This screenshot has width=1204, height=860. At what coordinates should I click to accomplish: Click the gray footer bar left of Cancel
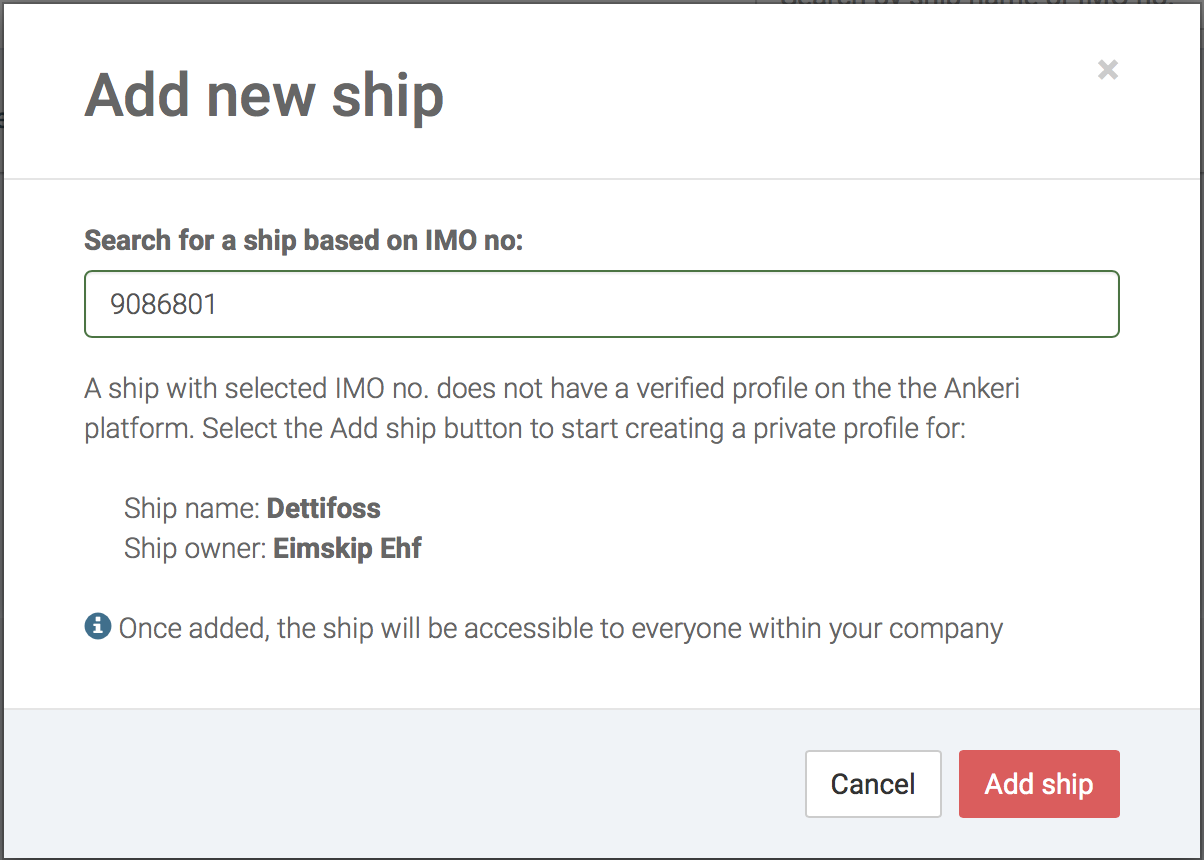pos(400,784)
